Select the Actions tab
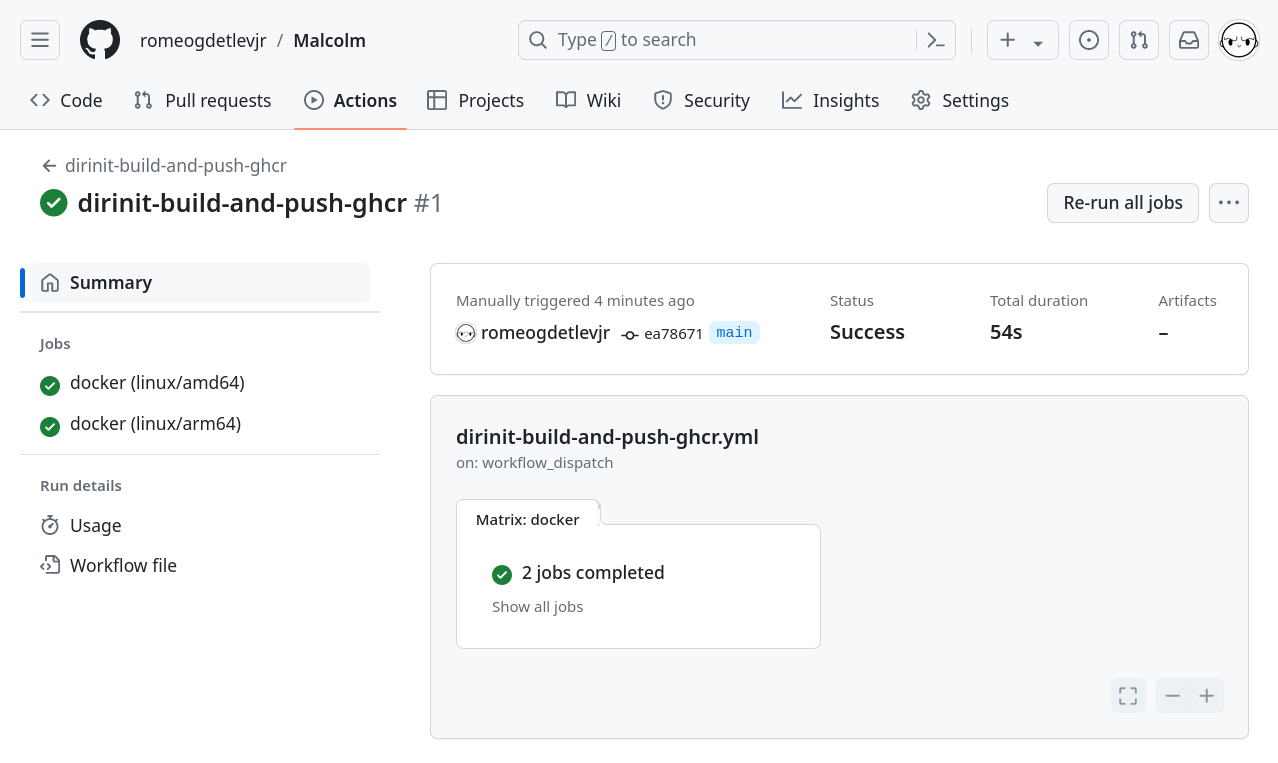The height and width of the screenshot is (763, 1278). click(x=350, y=100)
